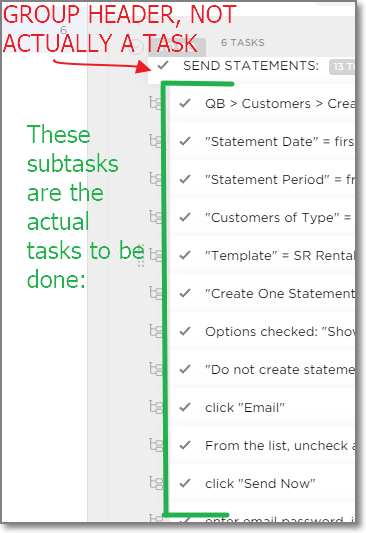Click the status label tab beside 6 TASKS
Viewport: 366px width, 533px height.
pyautogui.click(x=177, y=47)
